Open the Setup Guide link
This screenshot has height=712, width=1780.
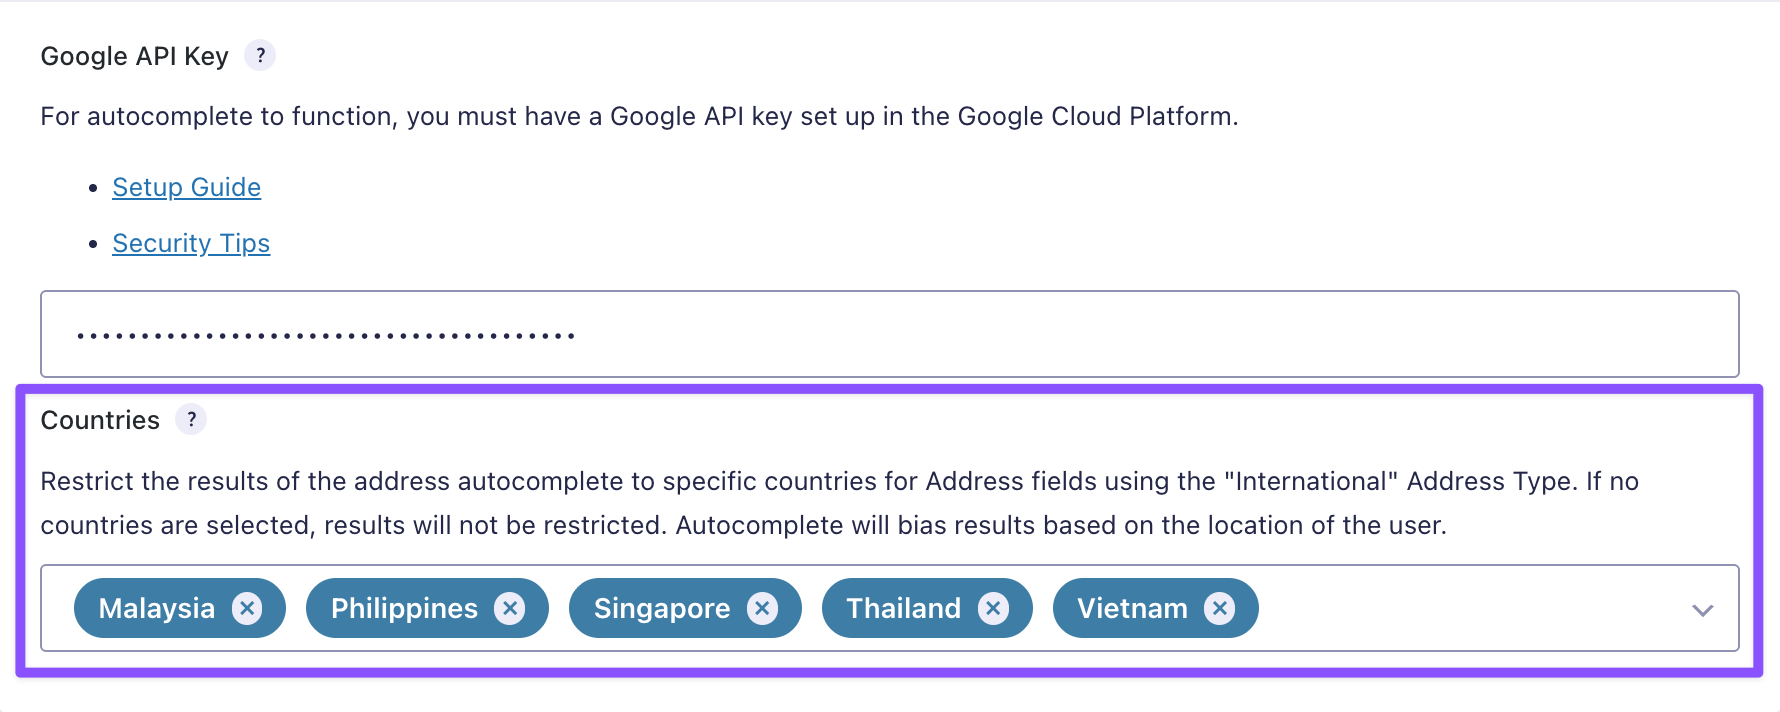pyautogui.click(x=186, y=187)
